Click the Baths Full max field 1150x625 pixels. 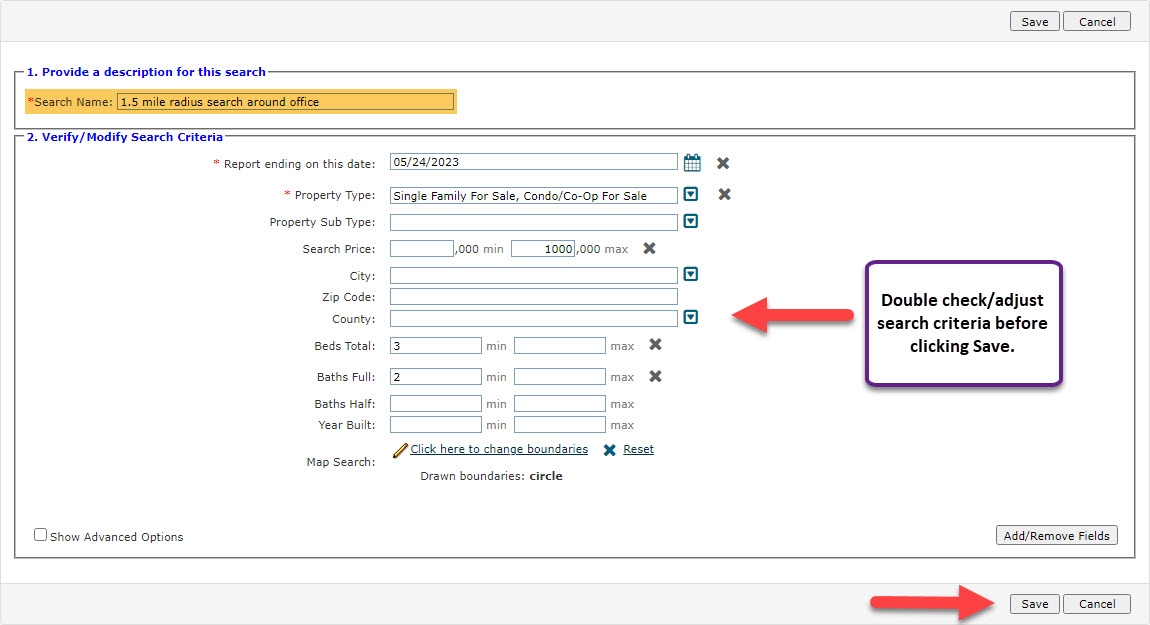tap(560, 376)
